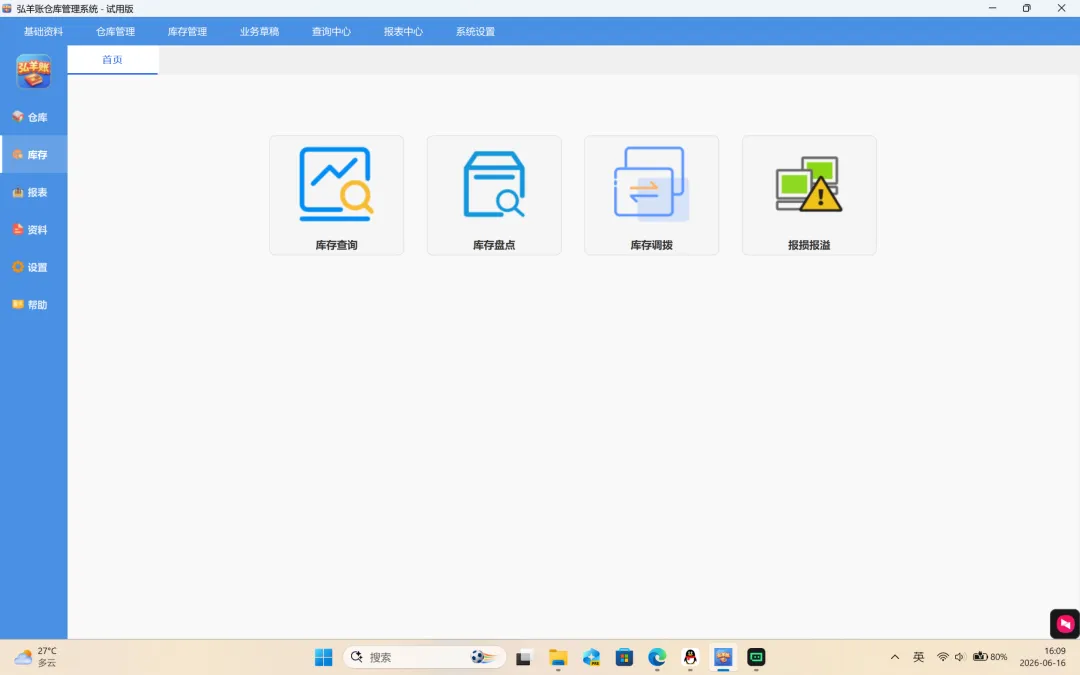The width and height of the screenshot is (1080, 675).
Task: Open the 系统设置 menu
Action: (475, 32)
